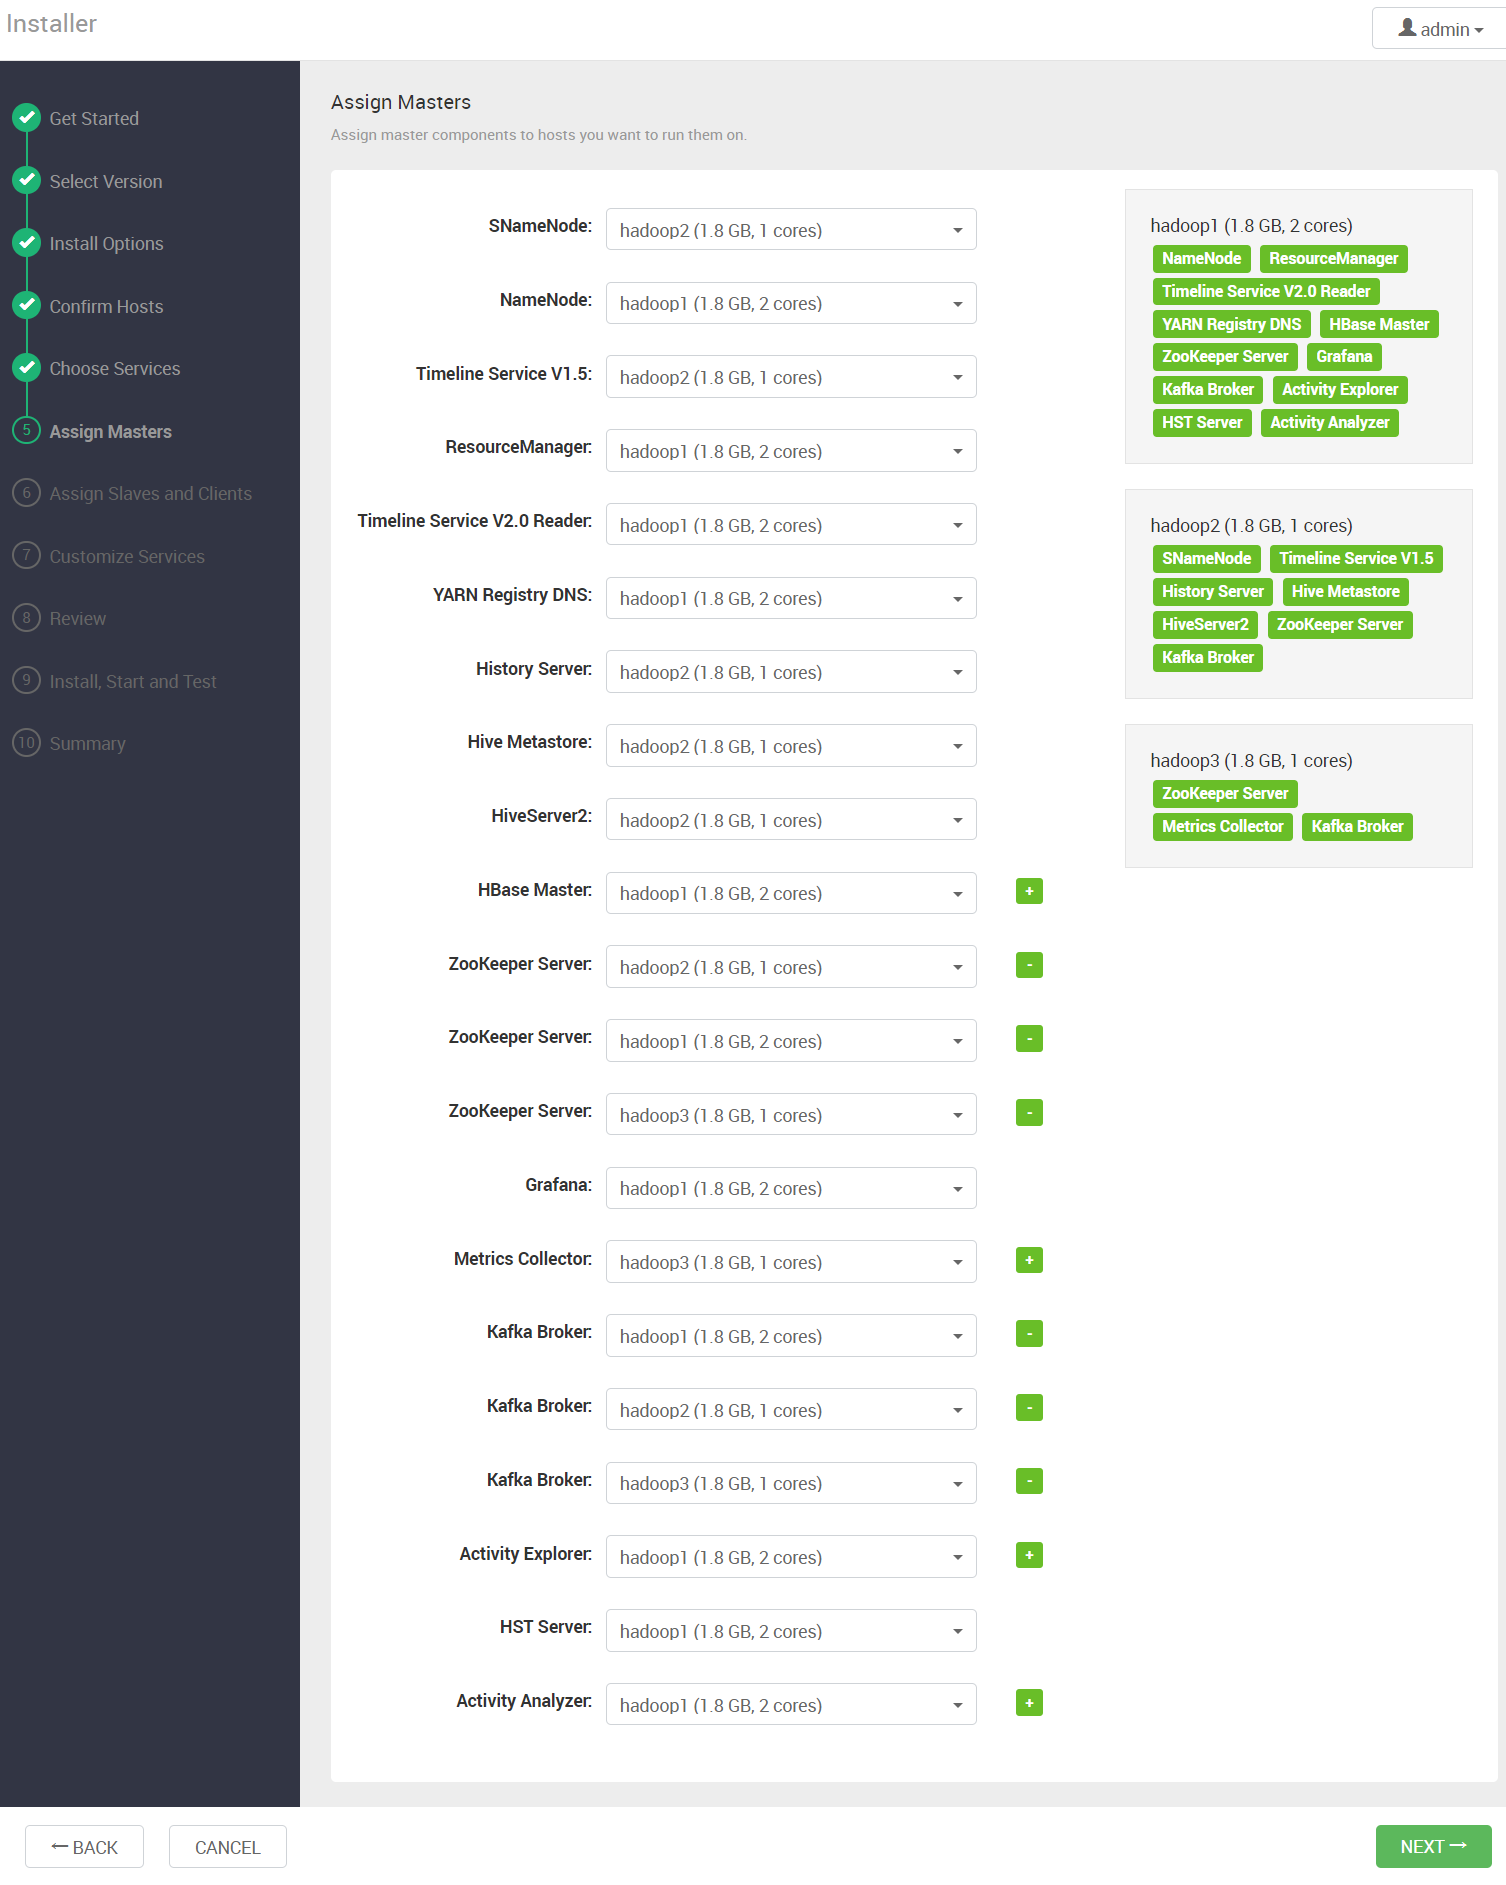Screen dimensions: 1506x1885
Task: Open the SNameNode host dropdown
Action: [791, 230]
